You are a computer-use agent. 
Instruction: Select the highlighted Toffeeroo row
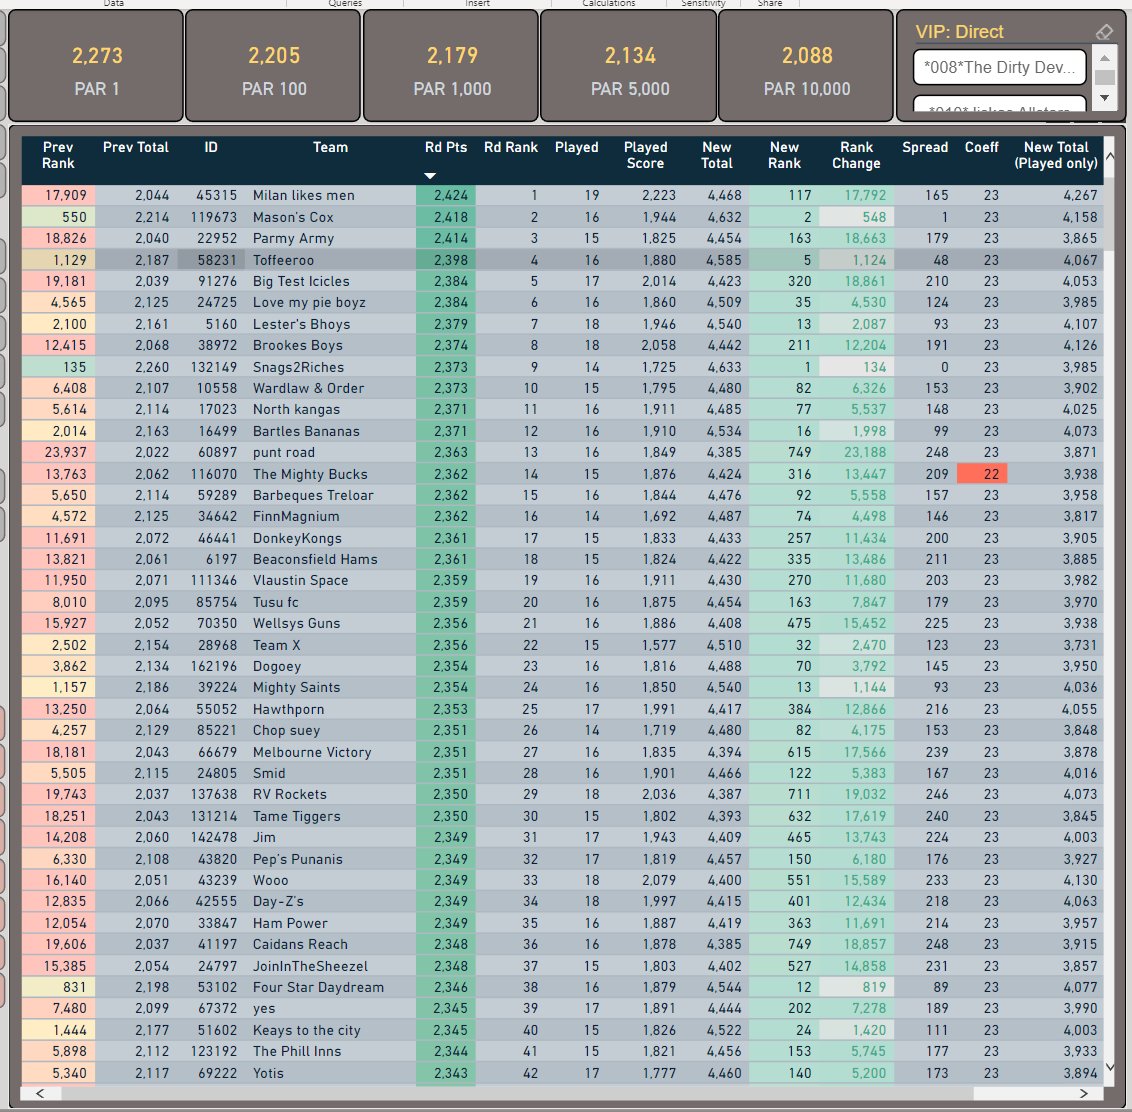coord(330,259)
